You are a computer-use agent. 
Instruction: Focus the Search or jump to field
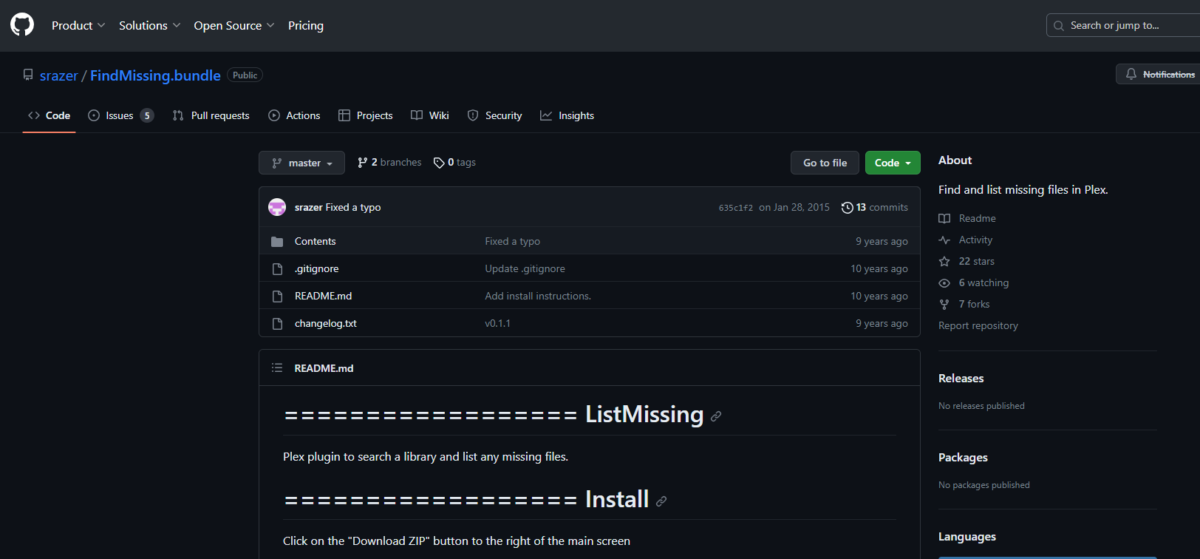tap(1123, 25)
